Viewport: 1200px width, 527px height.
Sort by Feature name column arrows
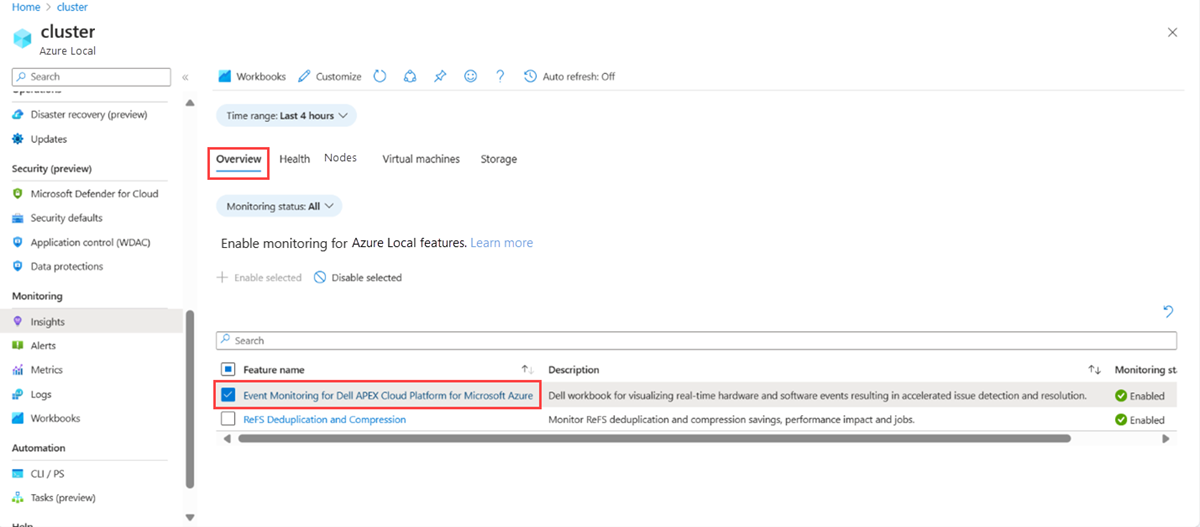tap(528, 370)
